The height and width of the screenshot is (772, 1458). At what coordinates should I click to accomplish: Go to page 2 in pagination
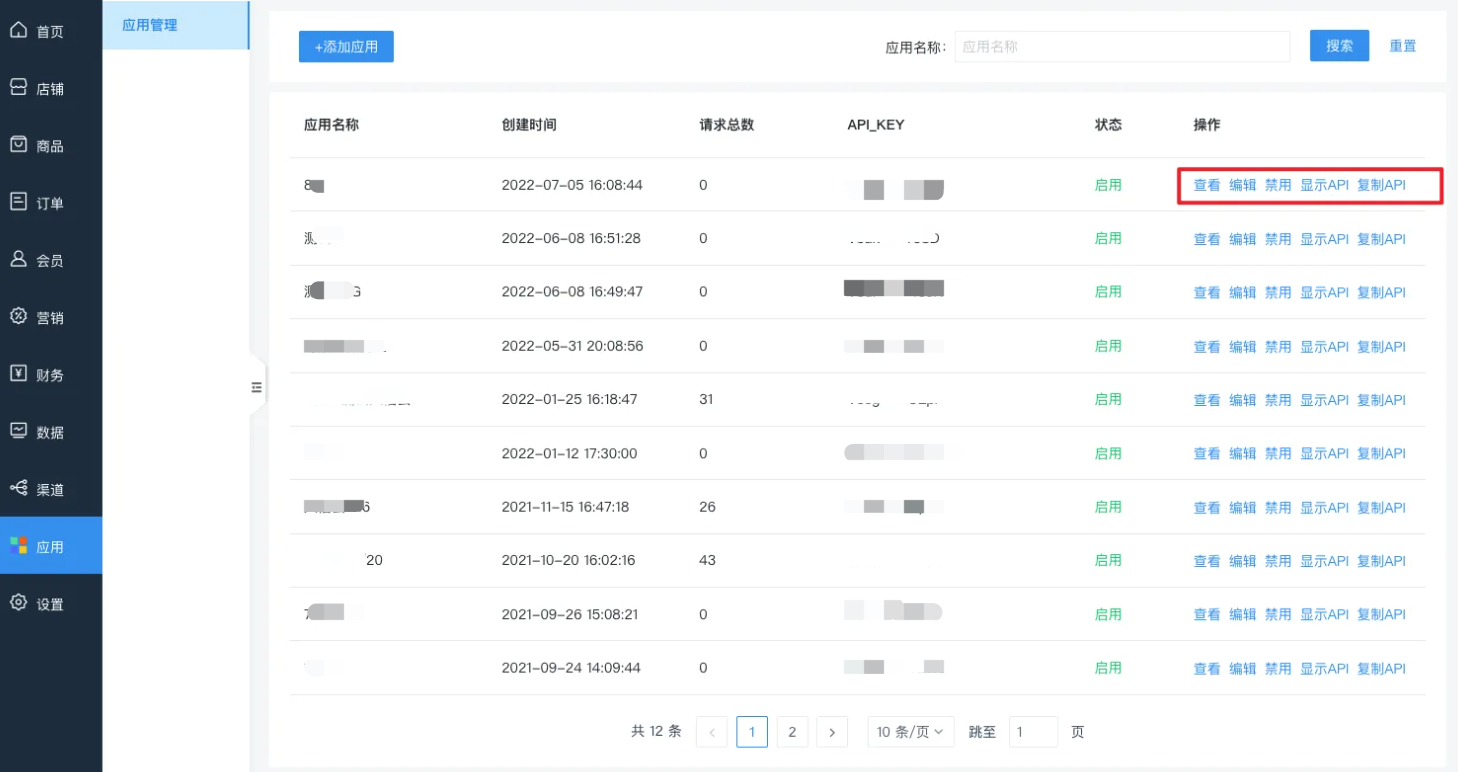792,731
